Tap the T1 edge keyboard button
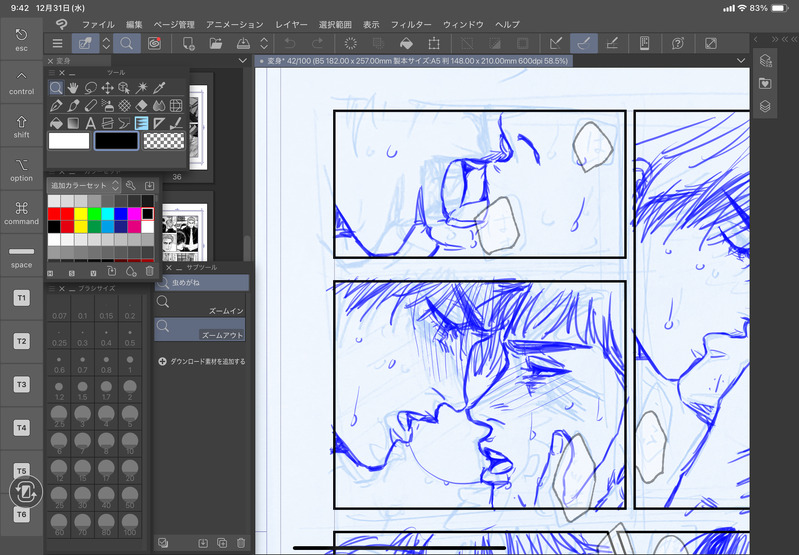 (21, 298)
